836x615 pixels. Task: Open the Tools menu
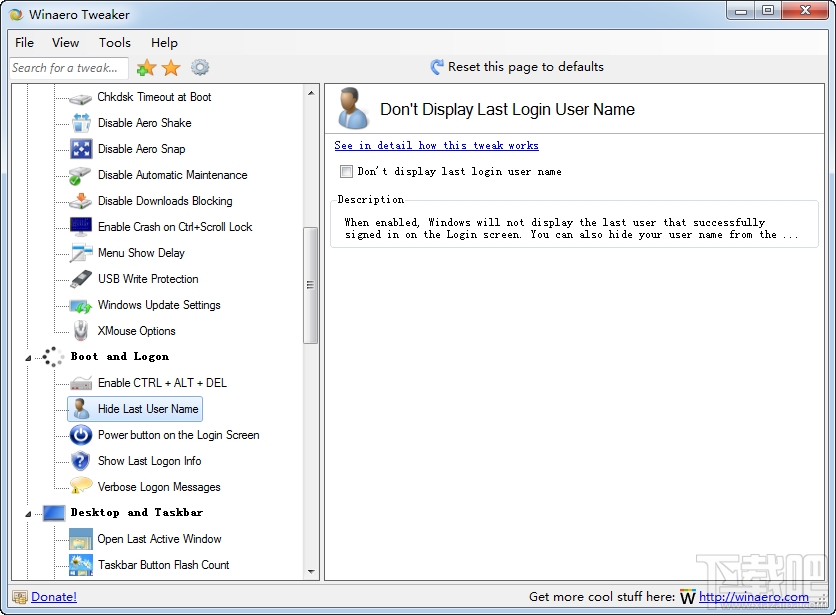pos(115,43)
